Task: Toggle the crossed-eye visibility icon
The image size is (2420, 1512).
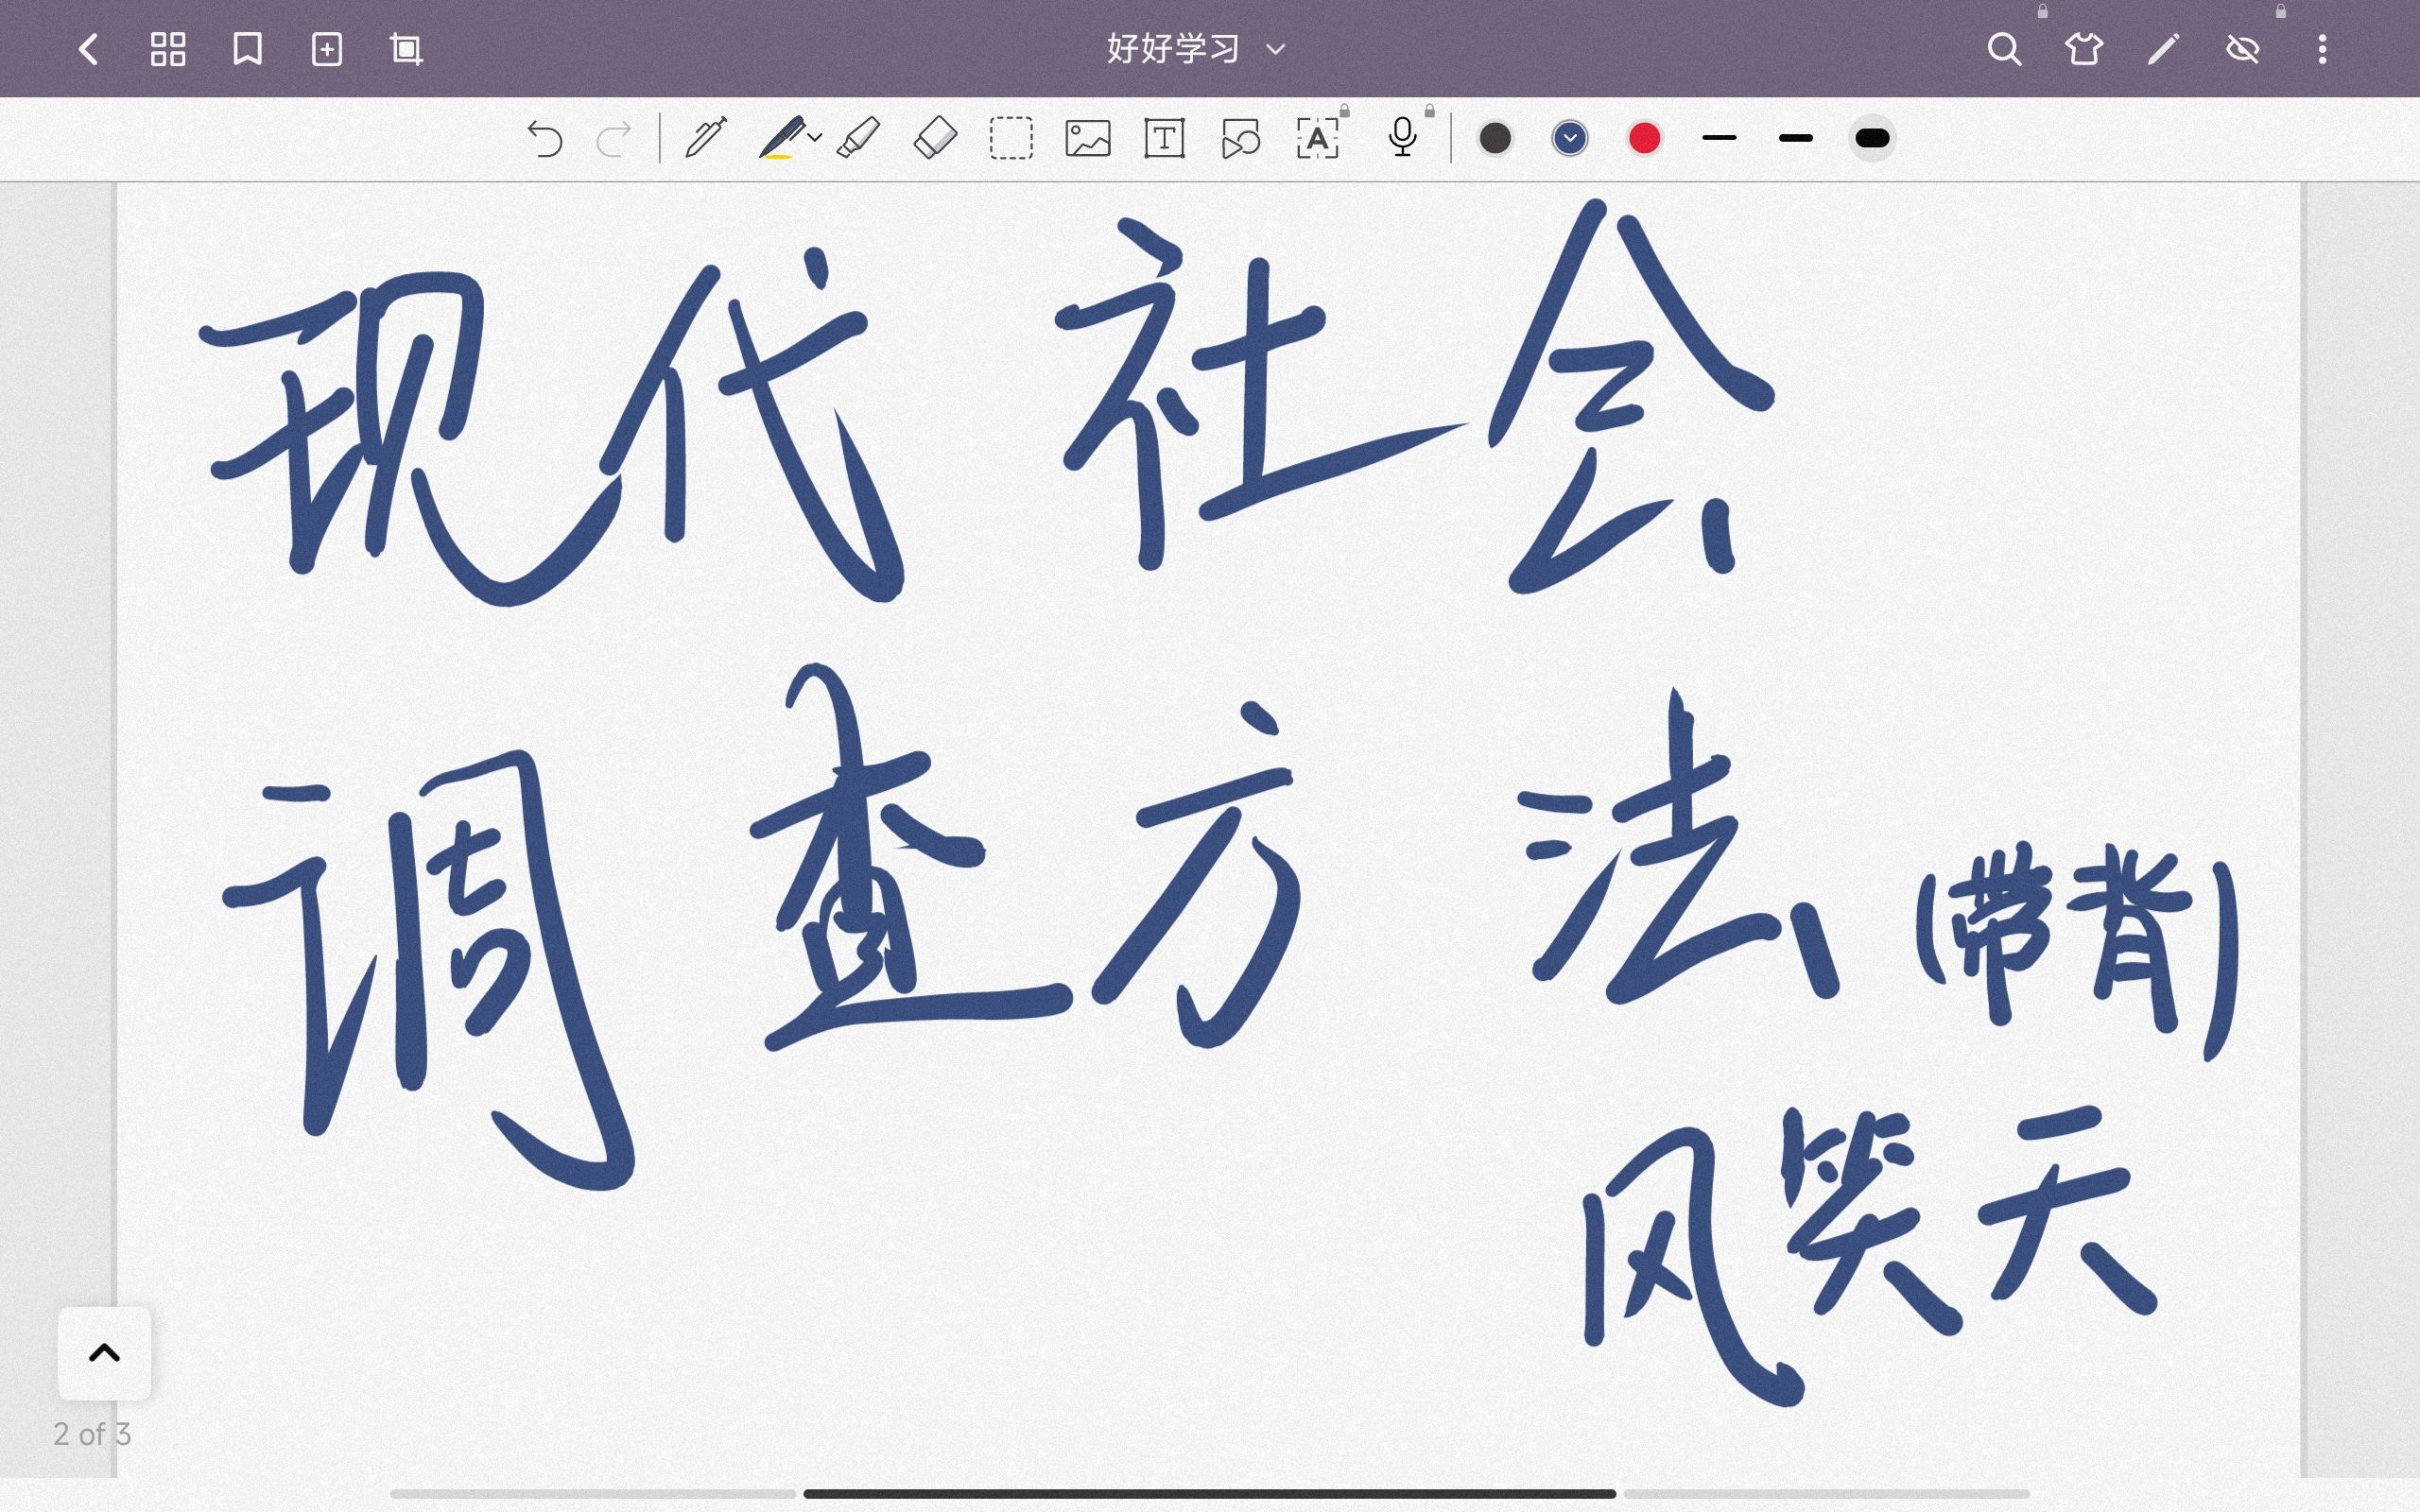Action: 2243,49
